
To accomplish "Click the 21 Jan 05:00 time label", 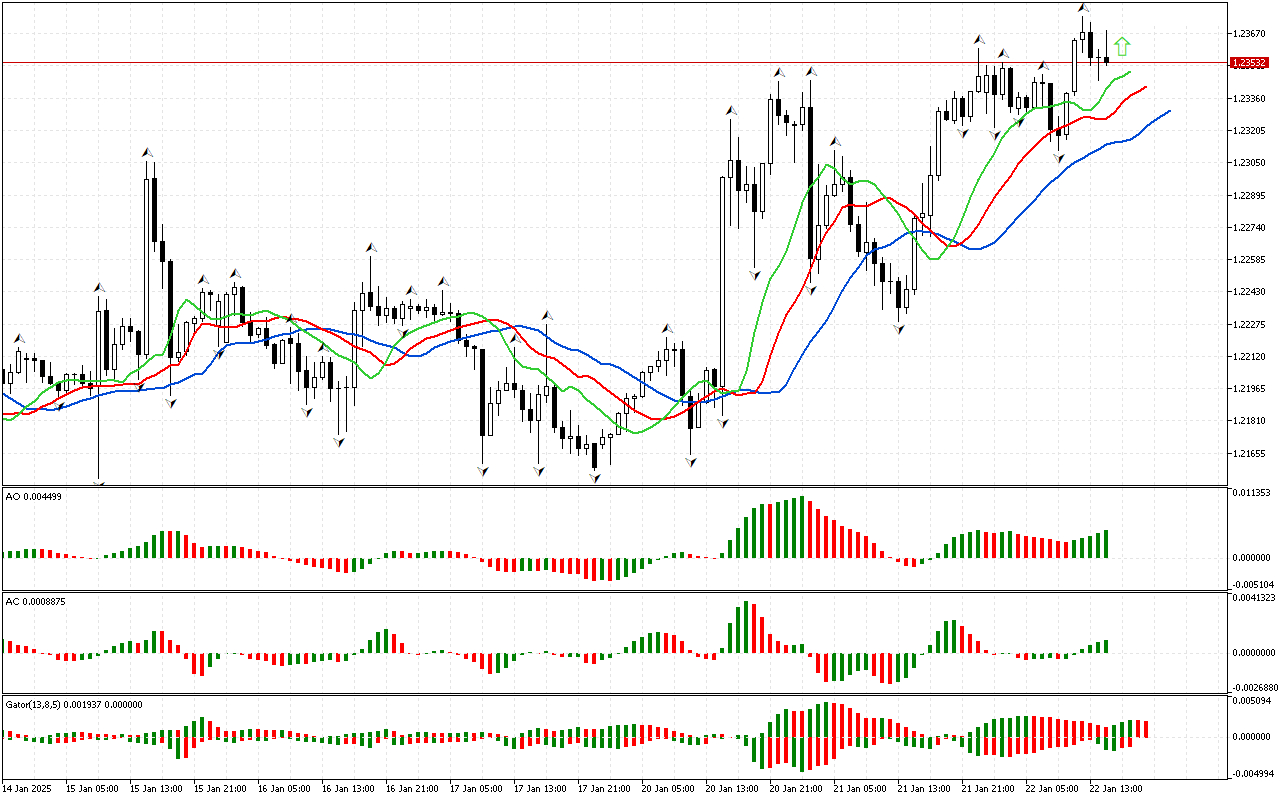I will tap(861, 788).
